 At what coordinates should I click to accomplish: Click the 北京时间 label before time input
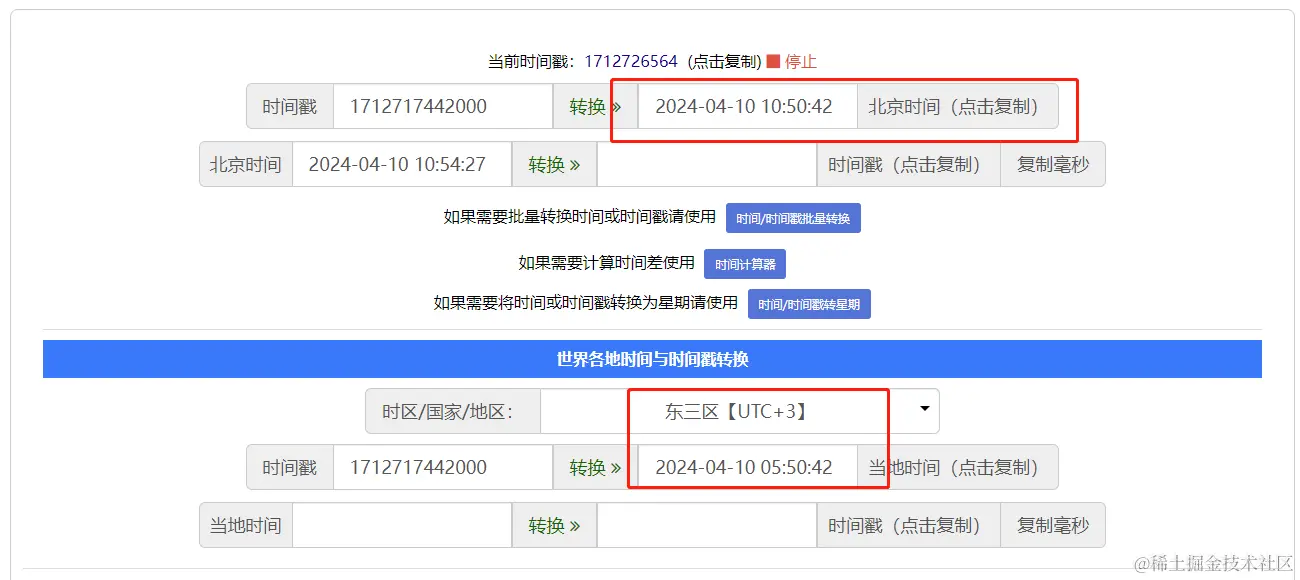[x=246, y=164]
